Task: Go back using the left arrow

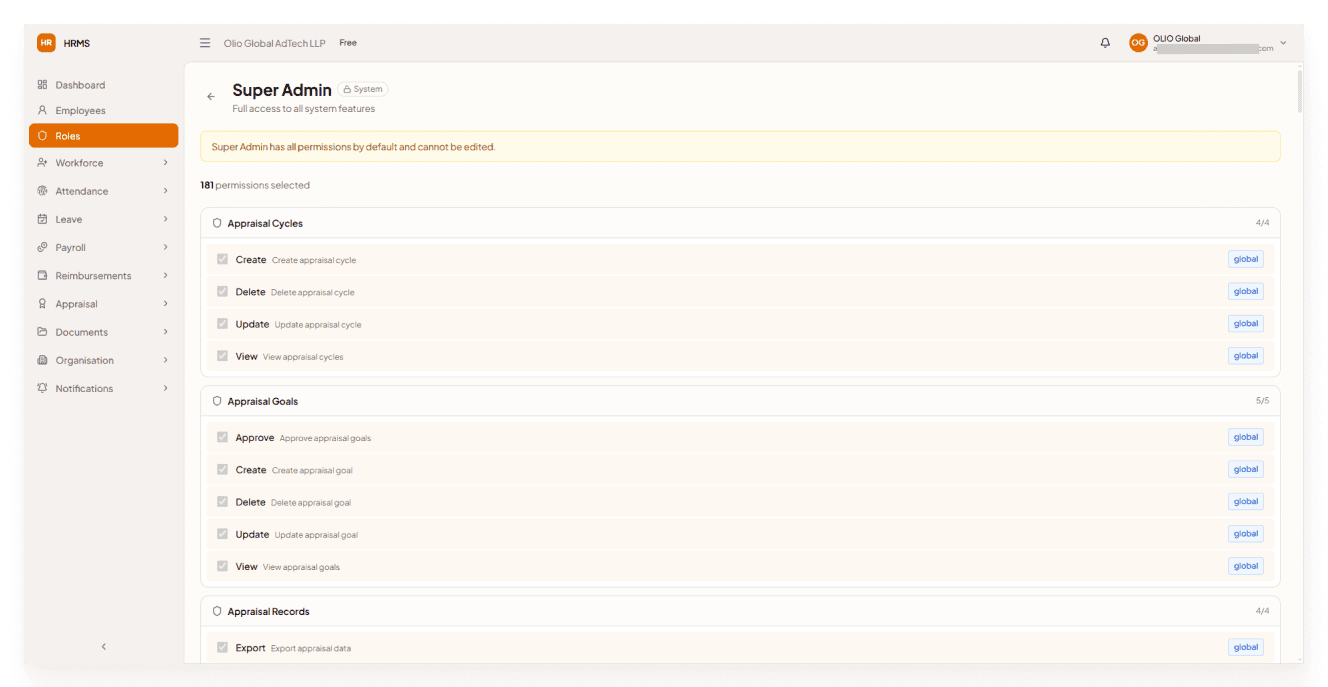Action: (x=211, y=97)
